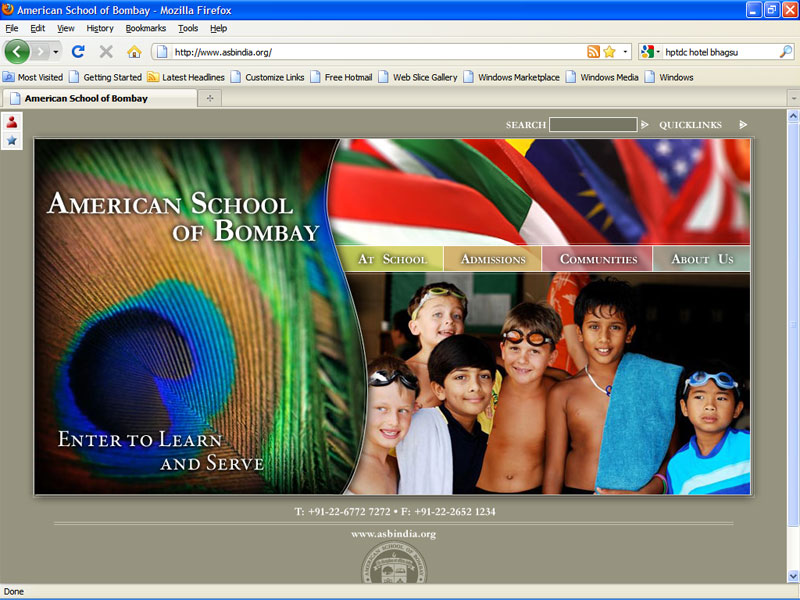
Task: Click the vertical scrollbar thumb
Action: [793, 324]
